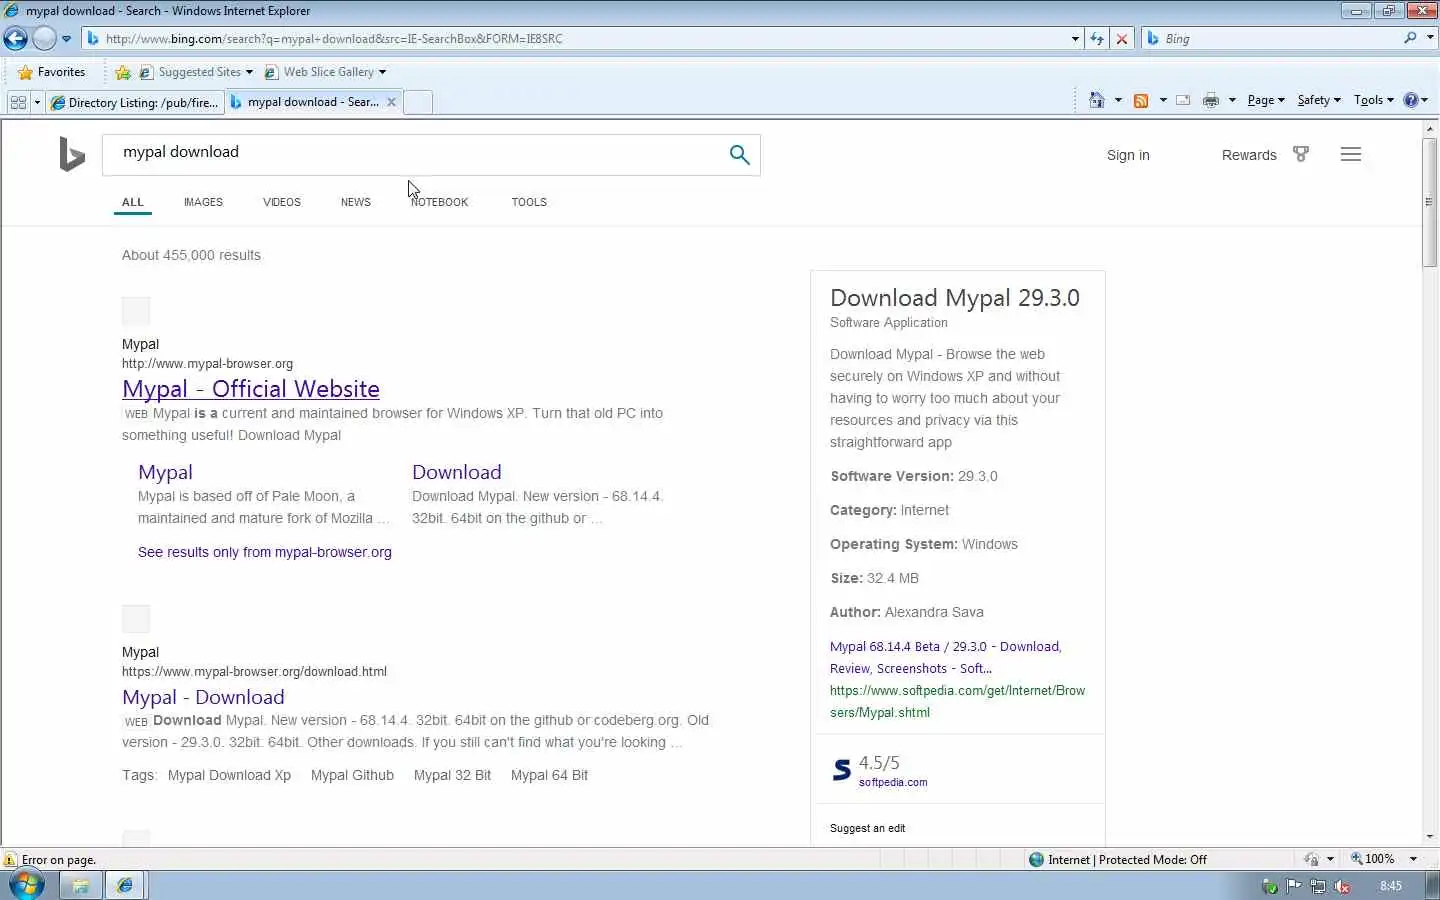Screen dimensions: 1440x900
Task: Click the Home page icon
Action: (x=1097, y=100)
